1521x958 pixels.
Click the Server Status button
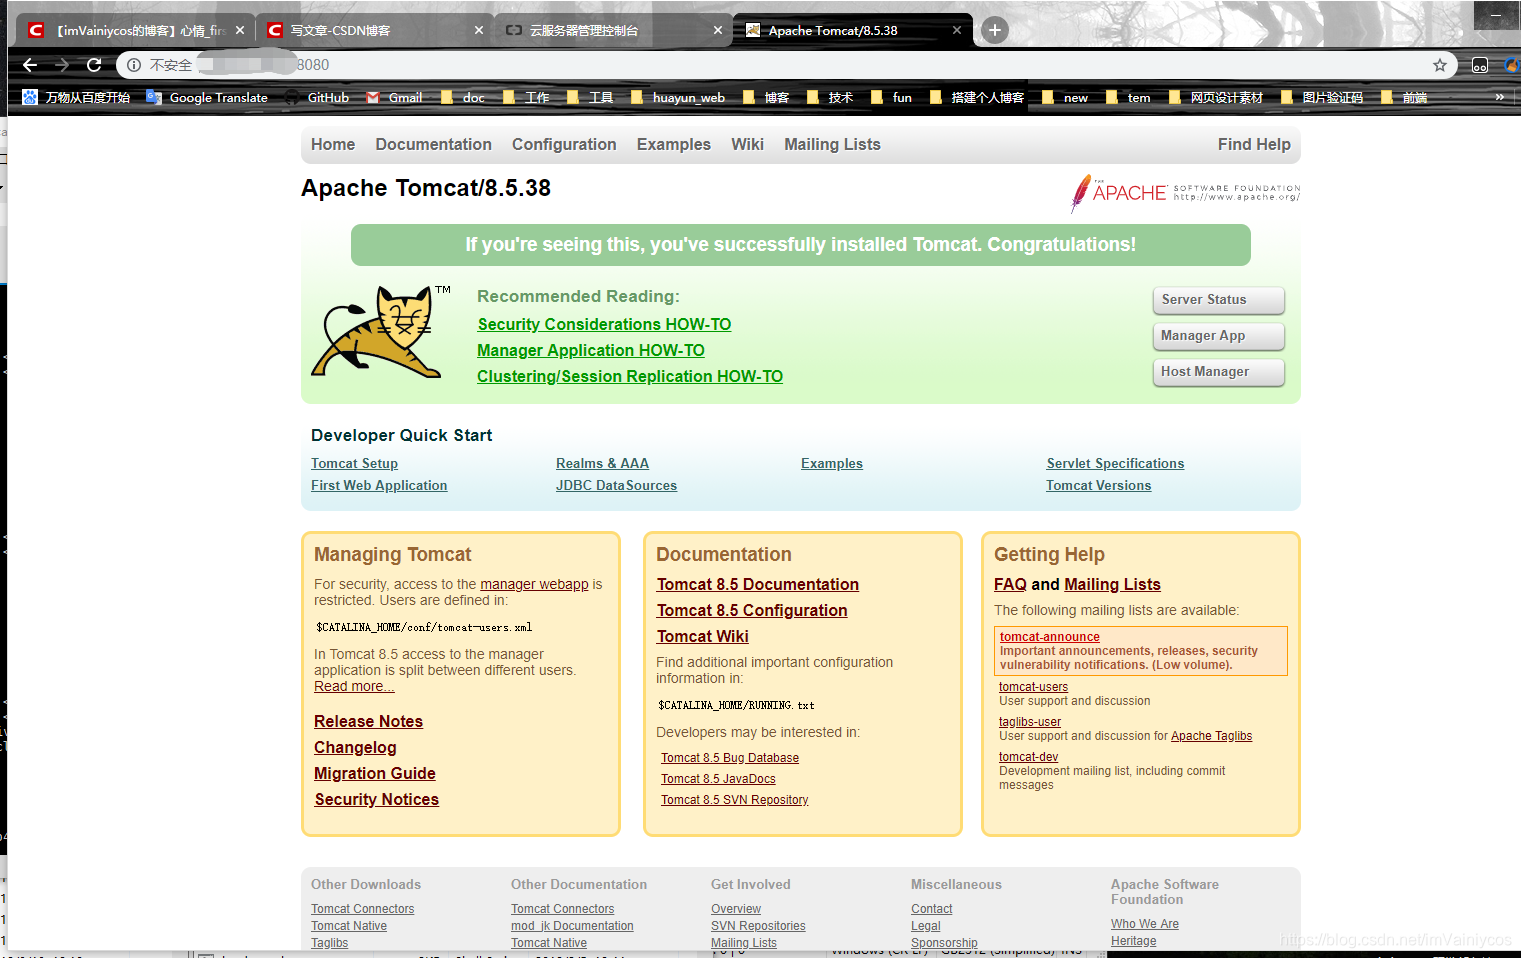[x=1218, y=300]
